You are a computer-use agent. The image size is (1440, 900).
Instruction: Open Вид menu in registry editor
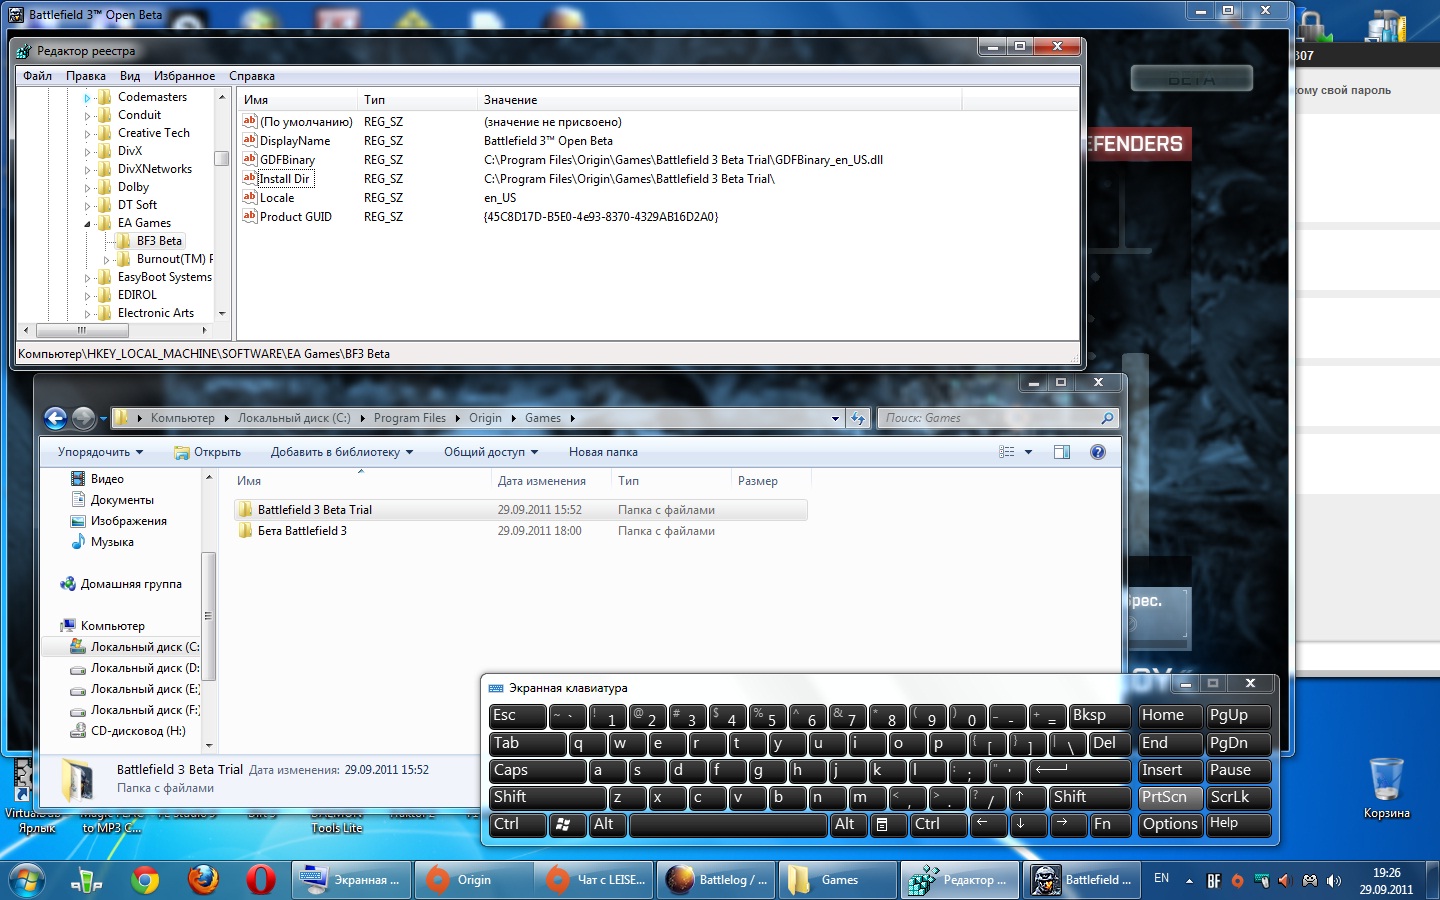pyautogui.click(x=130, y=76)
